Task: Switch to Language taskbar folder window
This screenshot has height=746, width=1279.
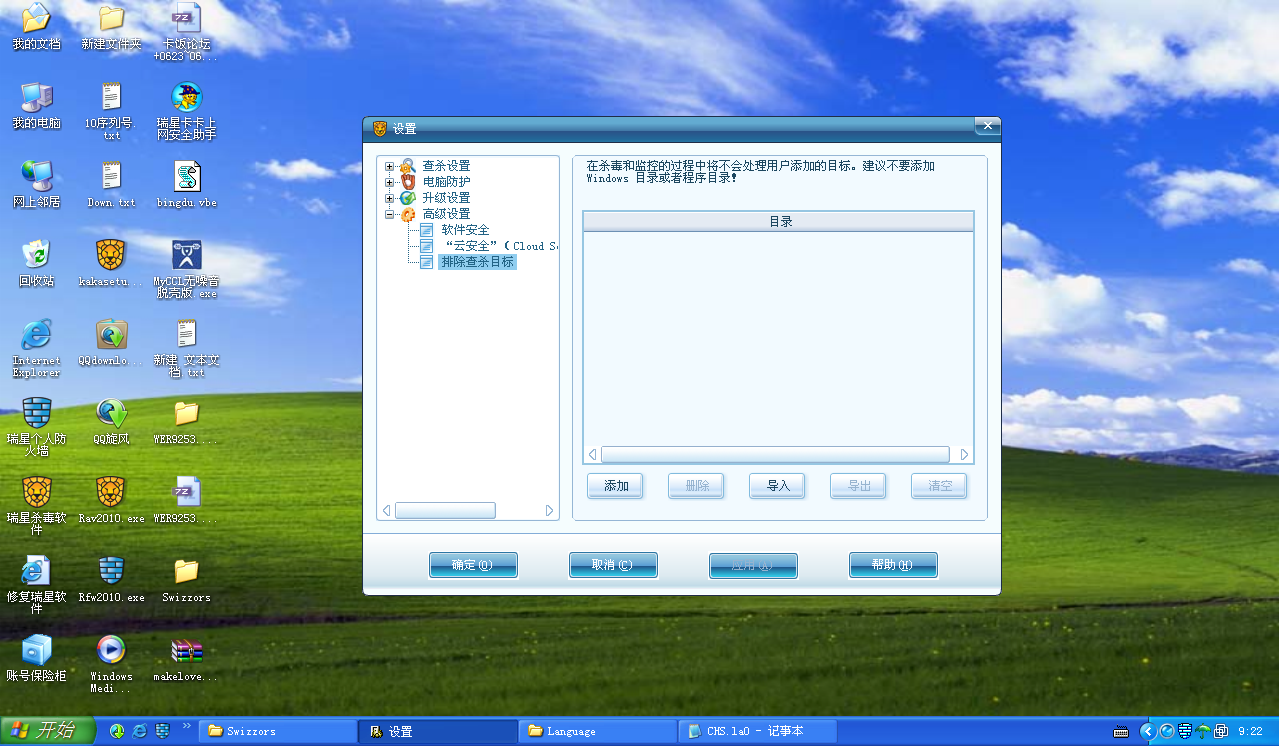Action: click(x=597, y=731)
